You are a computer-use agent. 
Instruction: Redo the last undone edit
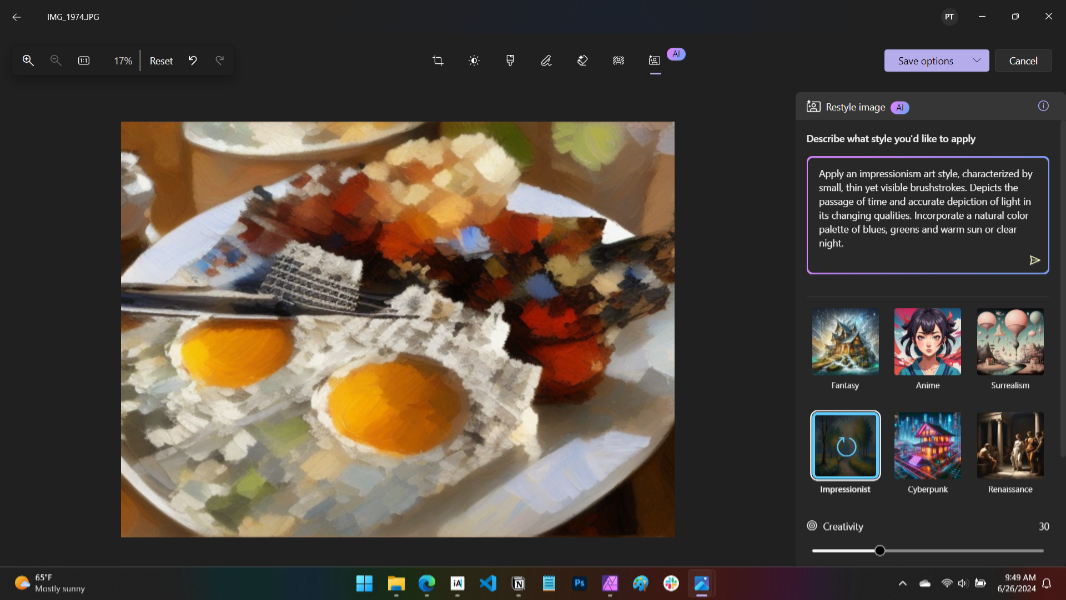pos(220,60)
